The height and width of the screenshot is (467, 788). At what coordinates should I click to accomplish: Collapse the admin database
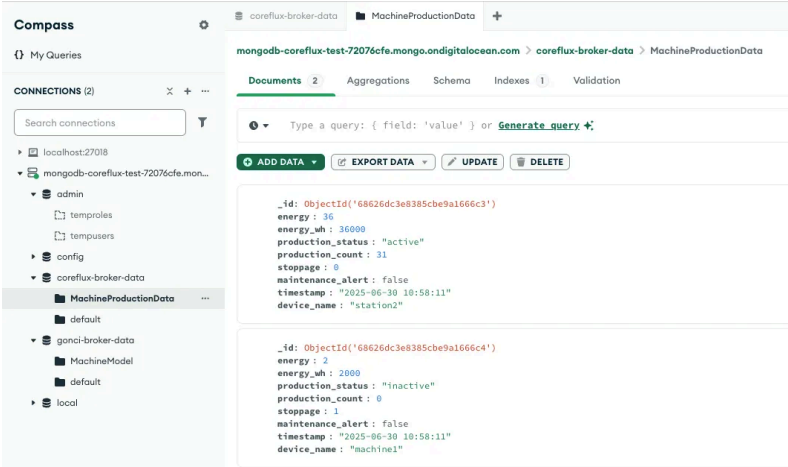[33, 194]
